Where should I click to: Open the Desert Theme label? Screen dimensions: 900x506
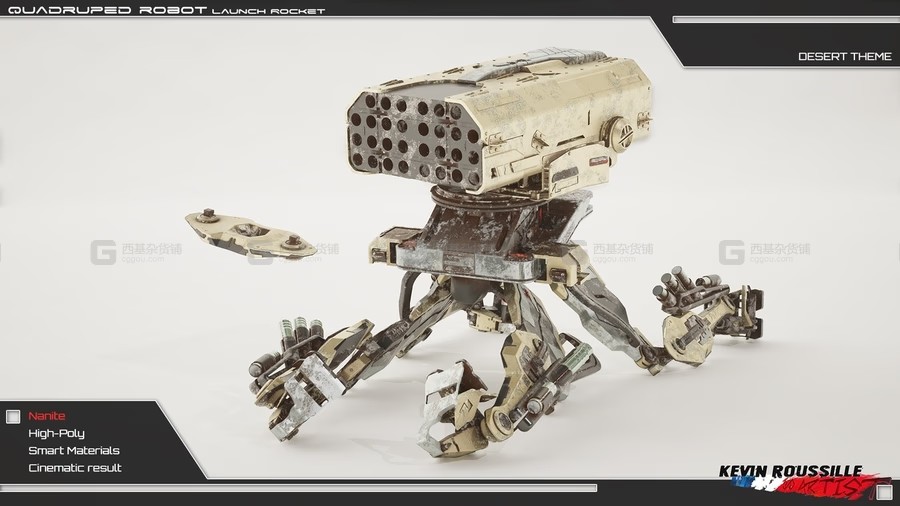[844, 56]
